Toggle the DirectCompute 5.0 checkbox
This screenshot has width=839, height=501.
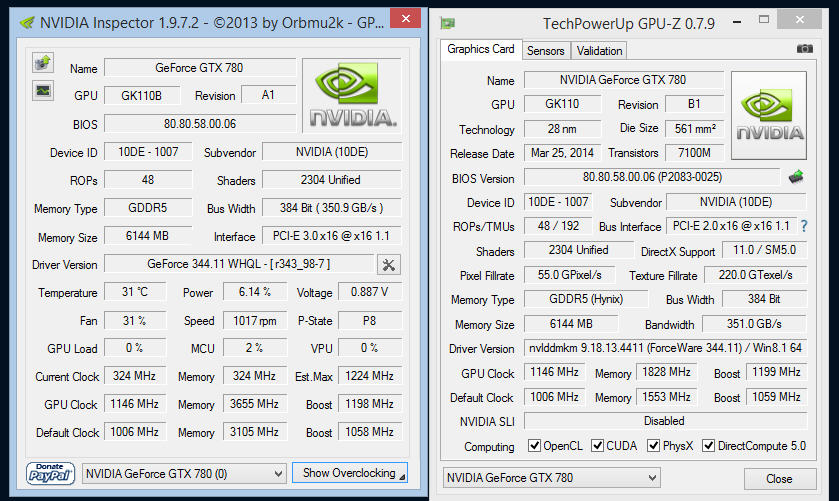click(708, 445)
